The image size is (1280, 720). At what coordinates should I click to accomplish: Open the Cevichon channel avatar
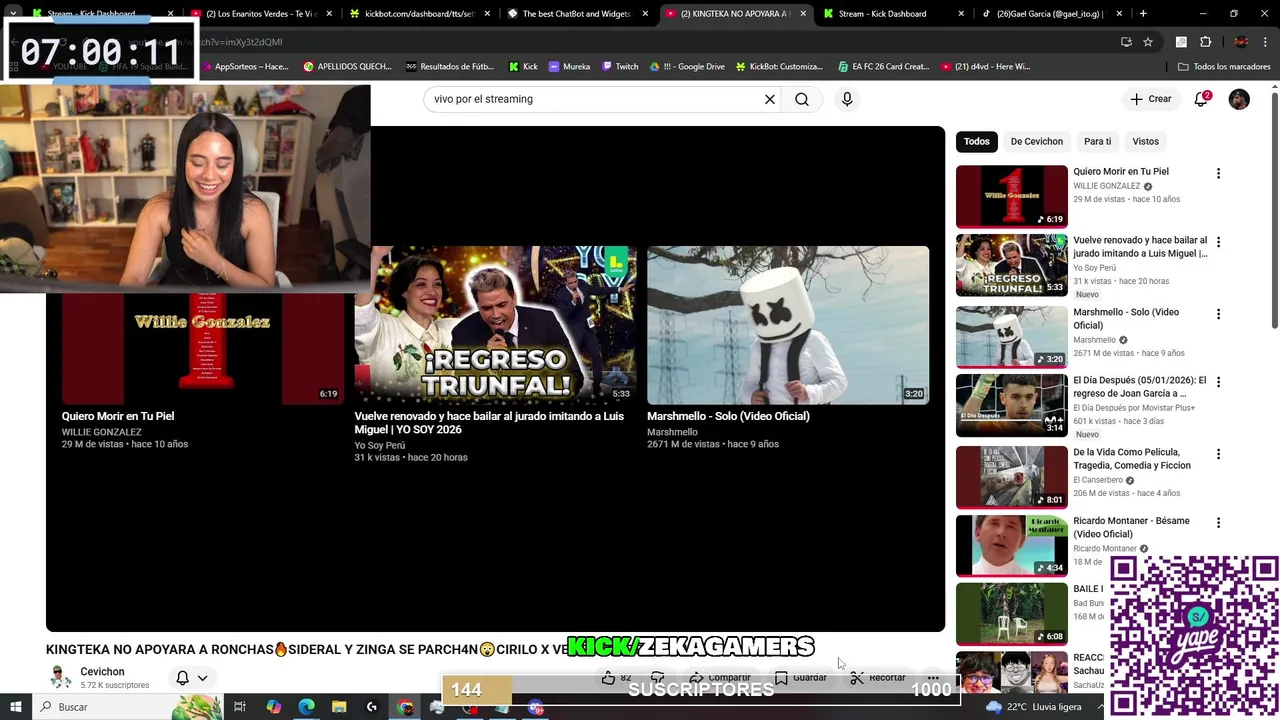coord(61,678)
